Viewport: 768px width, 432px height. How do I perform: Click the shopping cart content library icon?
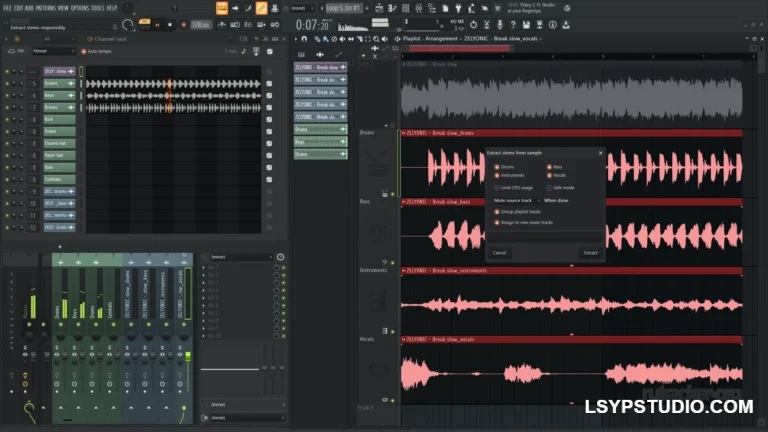pos(498,8)
